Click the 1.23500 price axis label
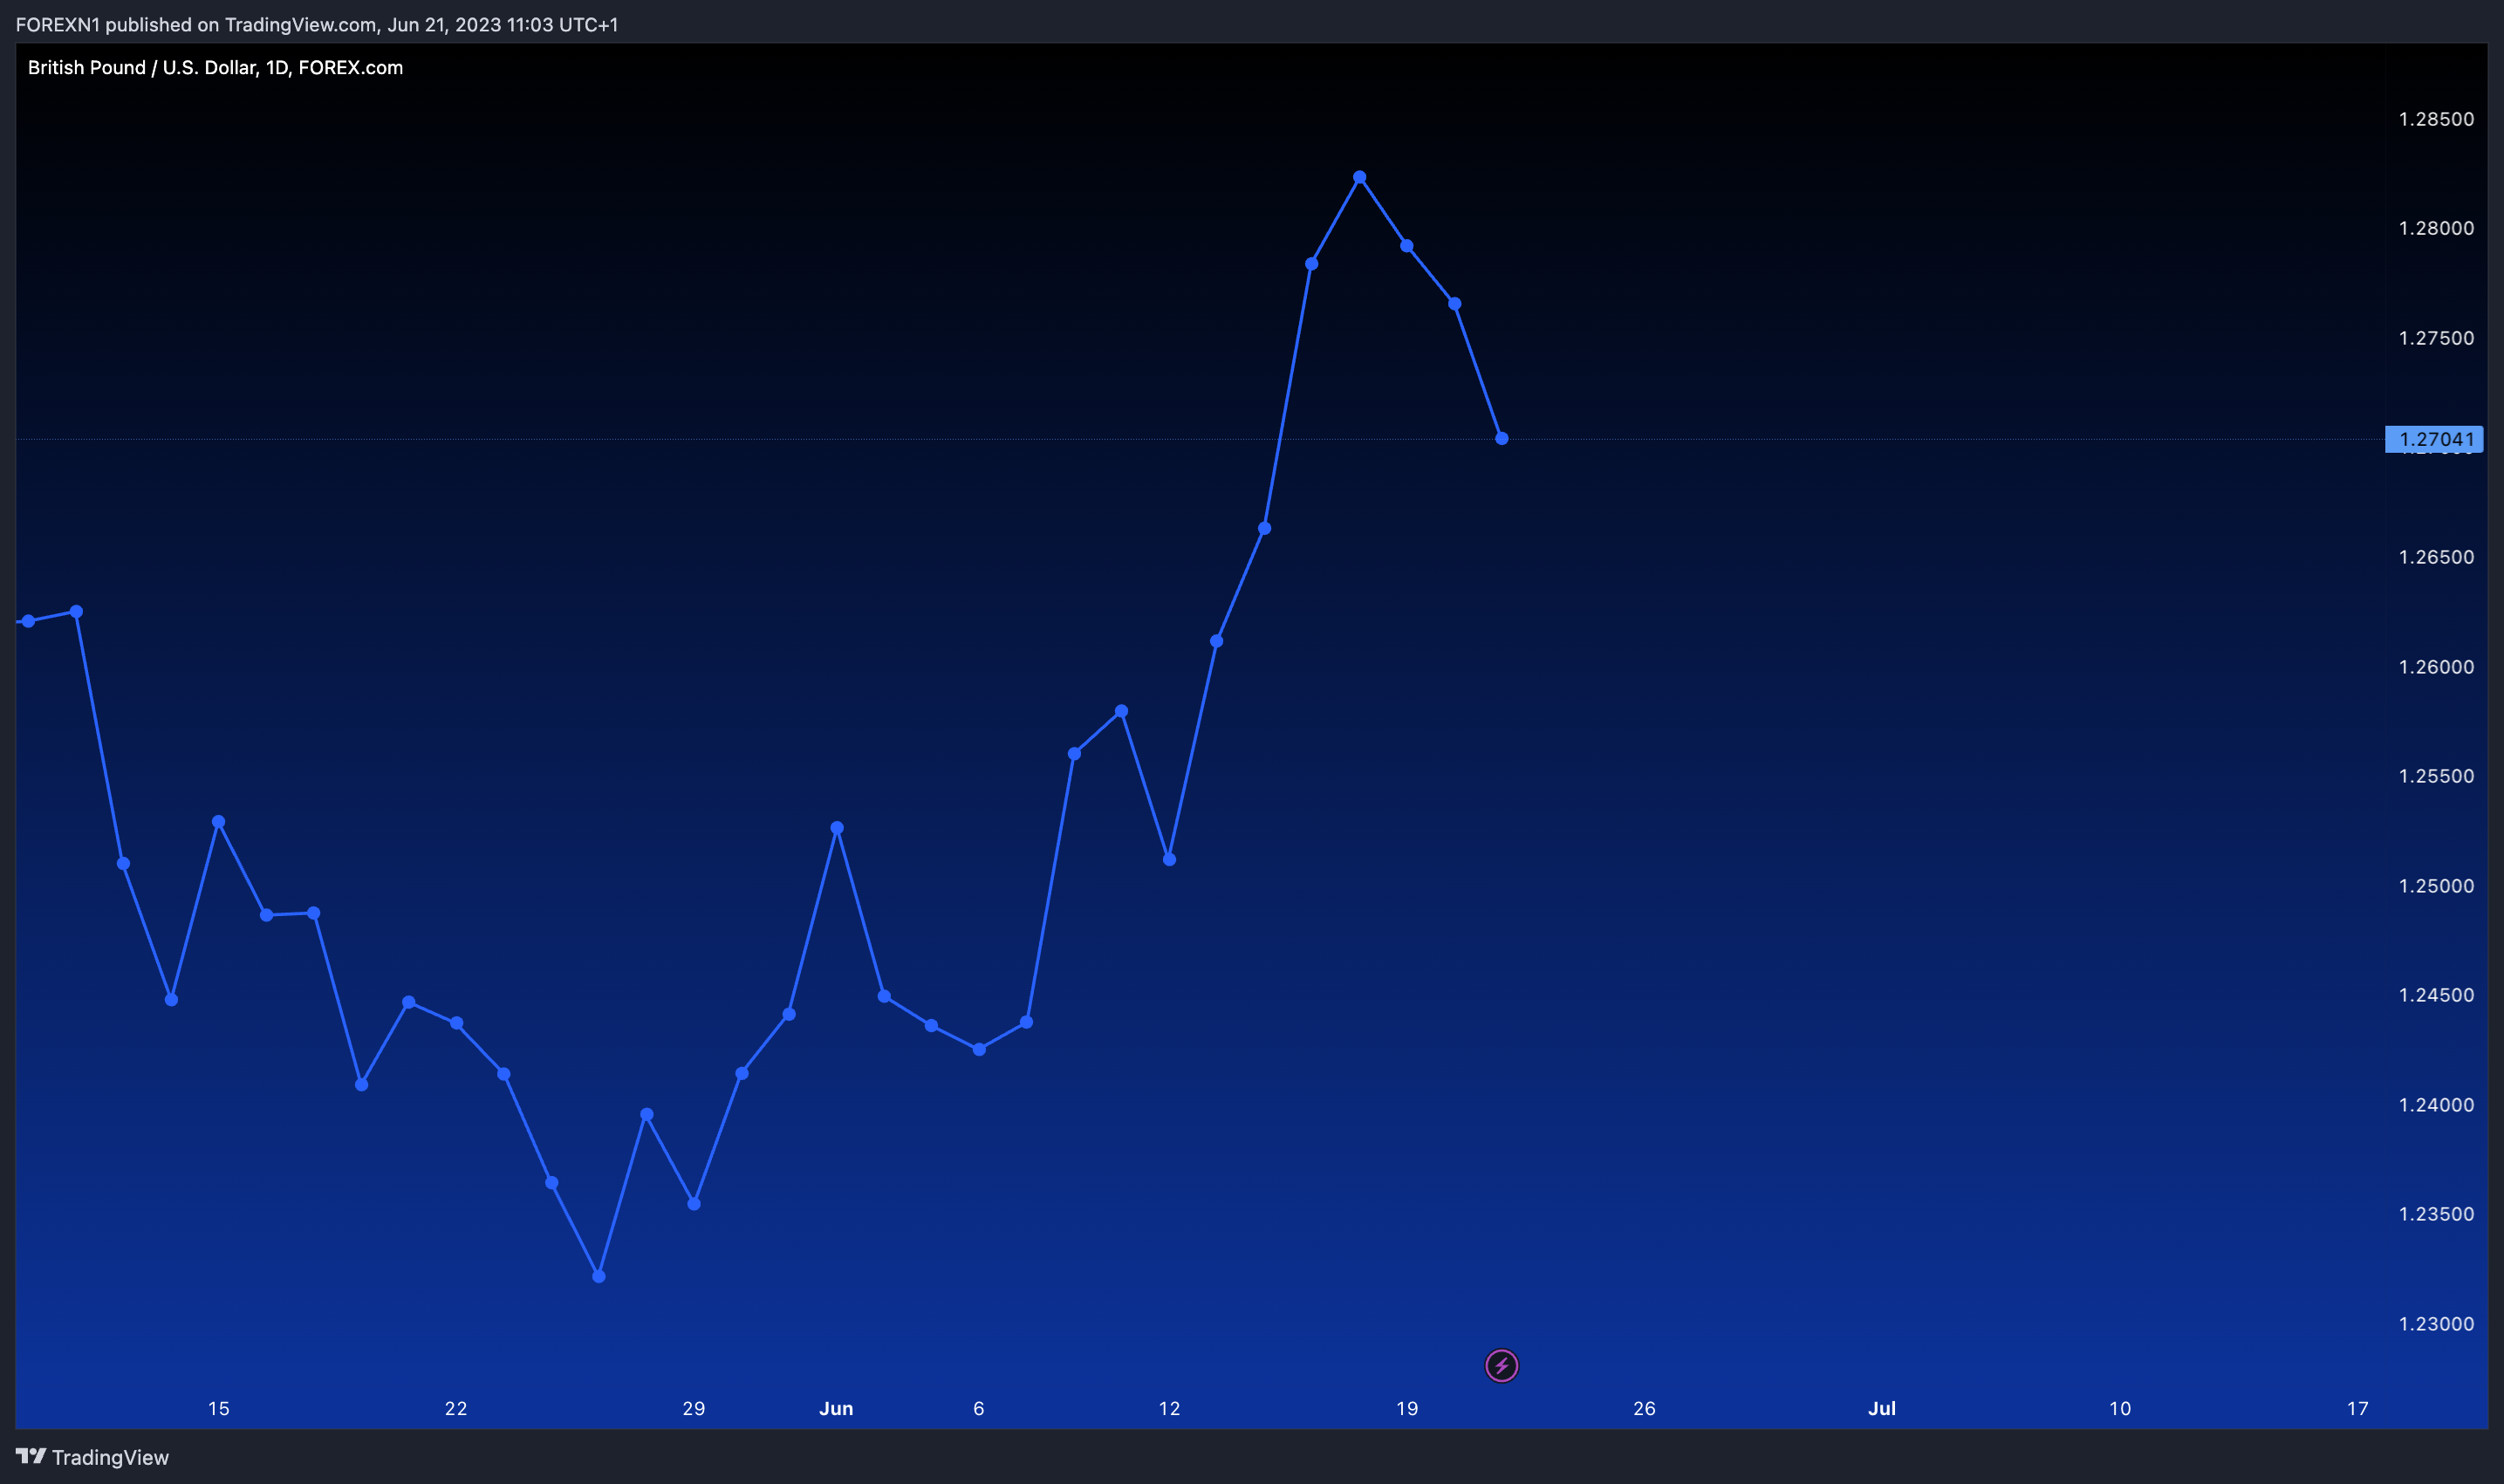The width and height of the screenshot is (2504, 1484). click(x=2436, y=1214)
